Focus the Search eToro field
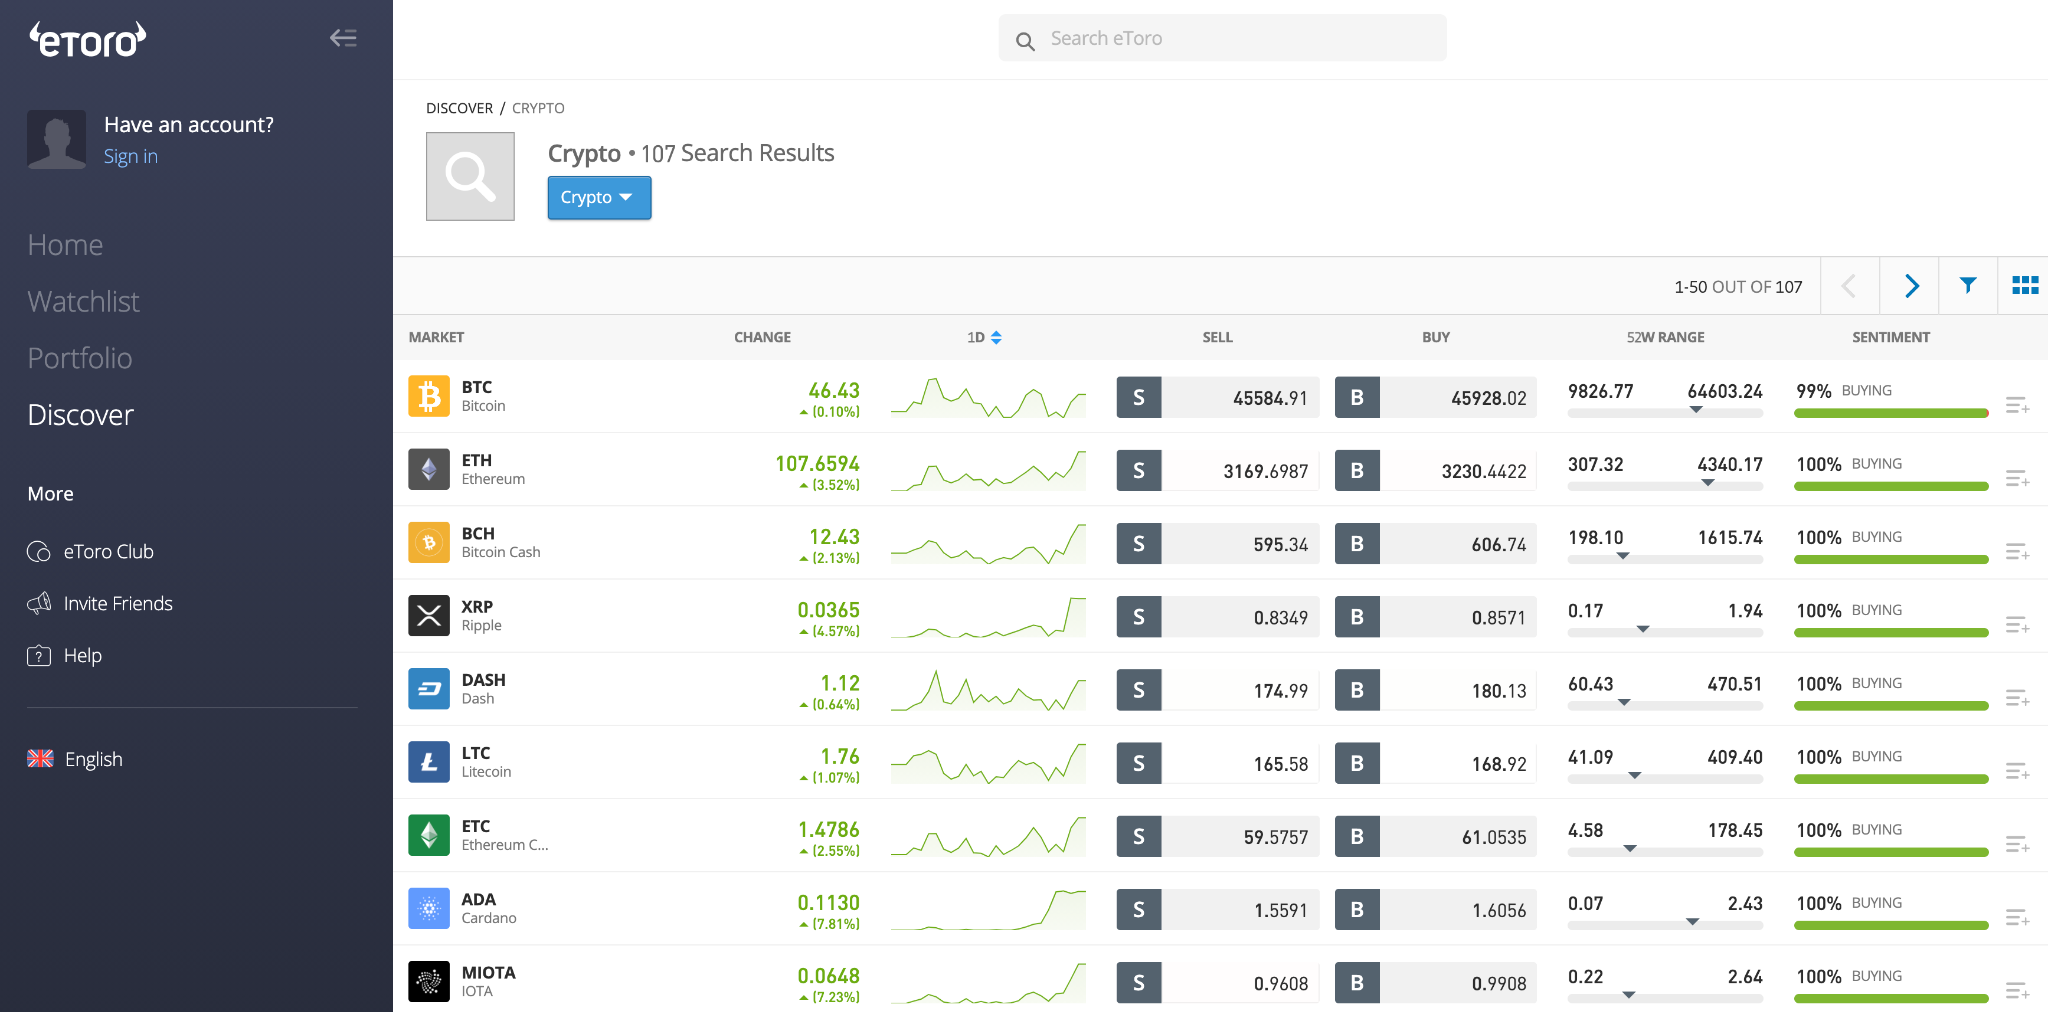The height and width of the screenshot is (1012, 2048). click(x=1222, y=38)
